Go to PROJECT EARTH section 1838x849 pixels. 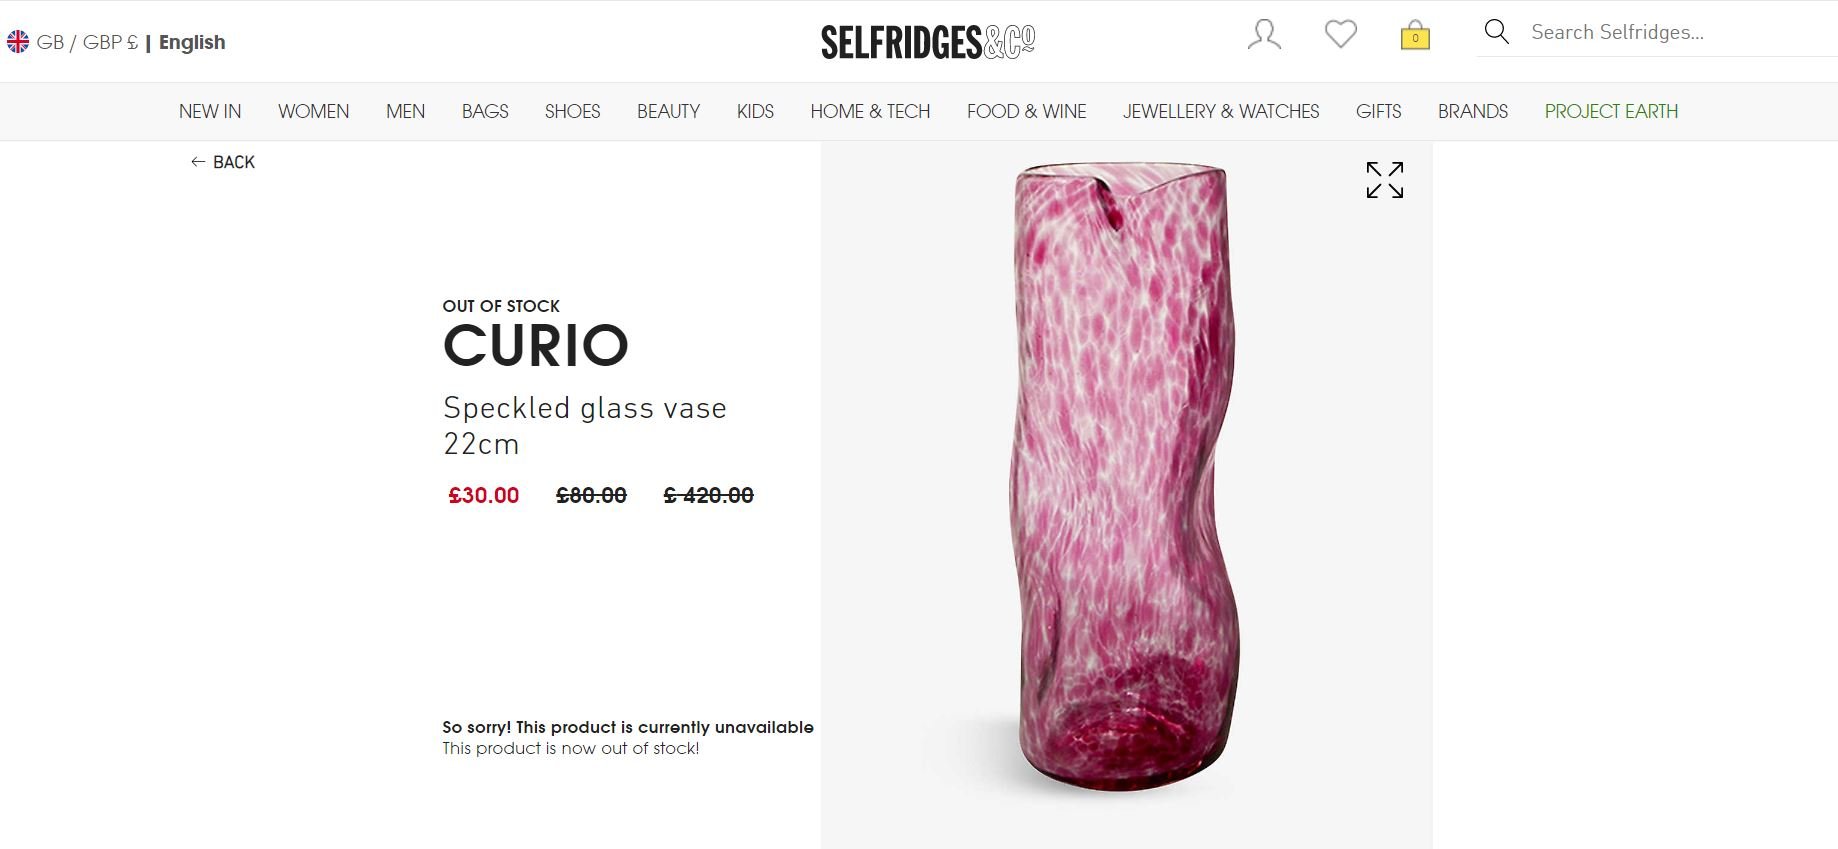1611,111
